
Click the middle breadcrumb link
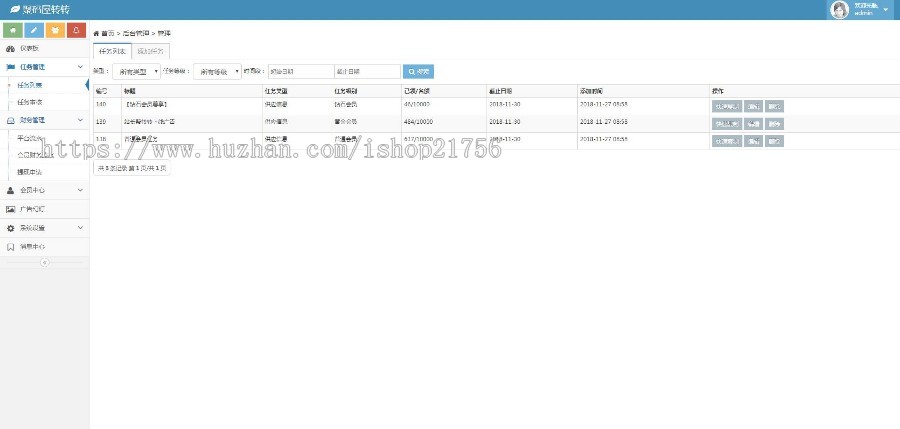(x=136, y=34)
